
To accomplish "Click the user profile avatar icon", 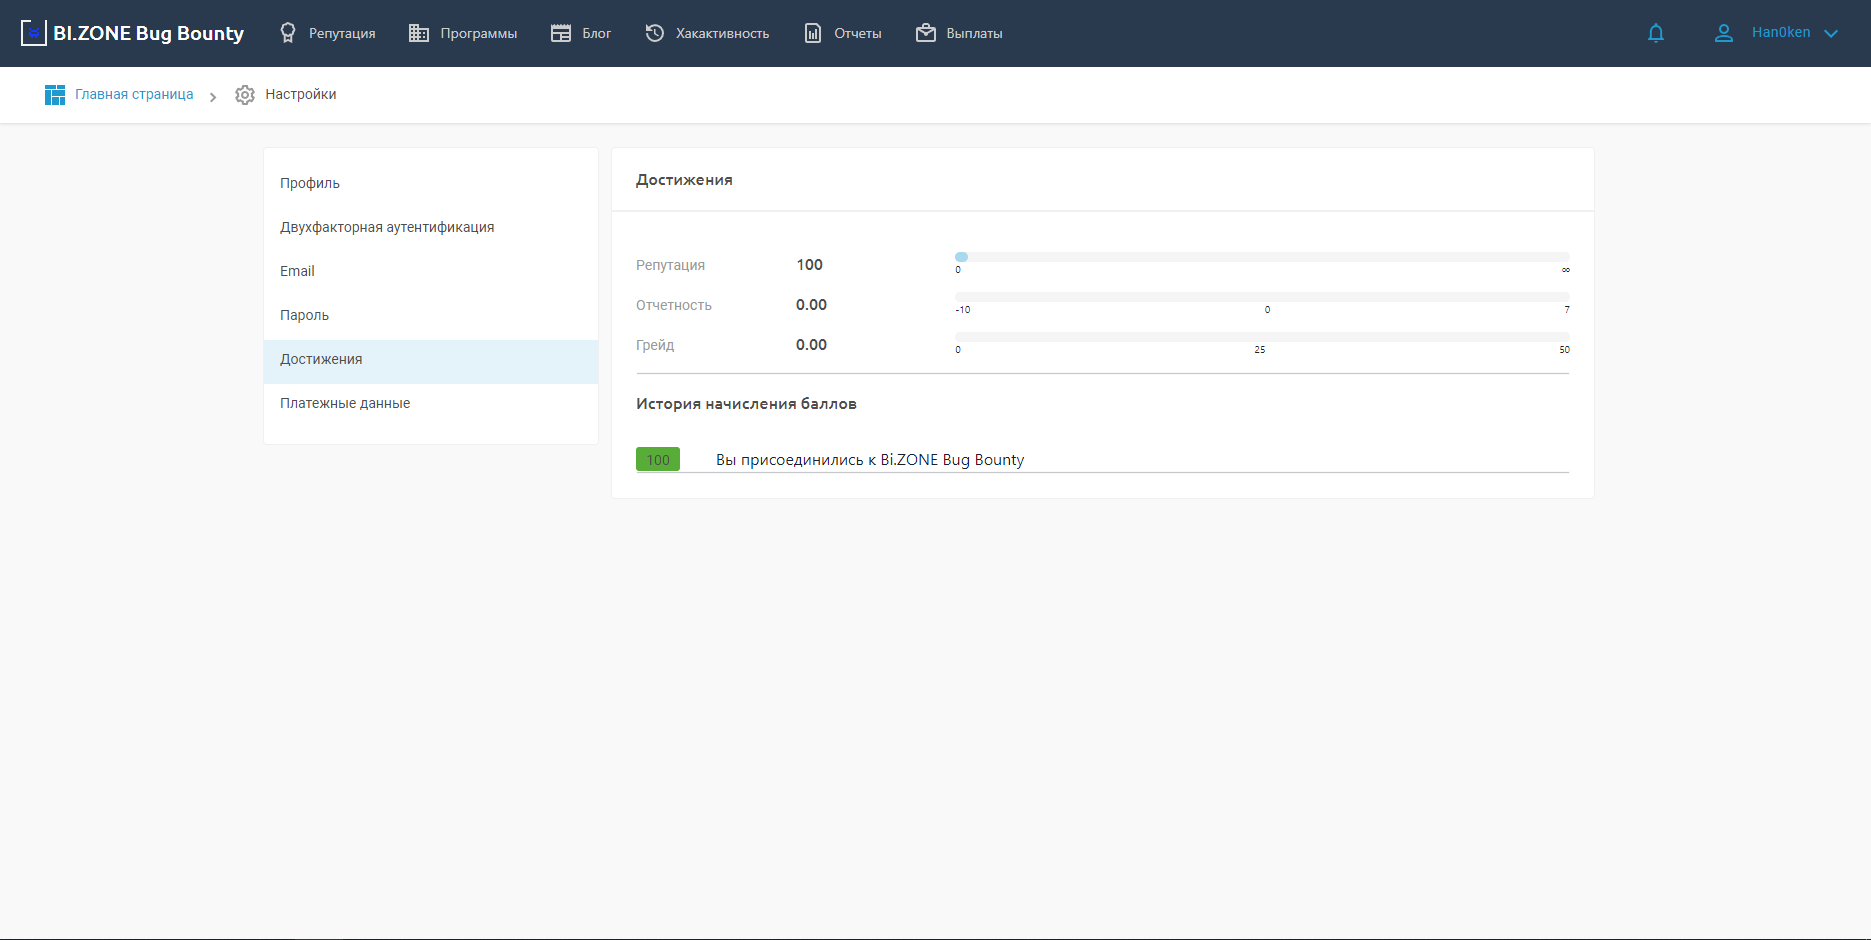I will (1724, 33).
